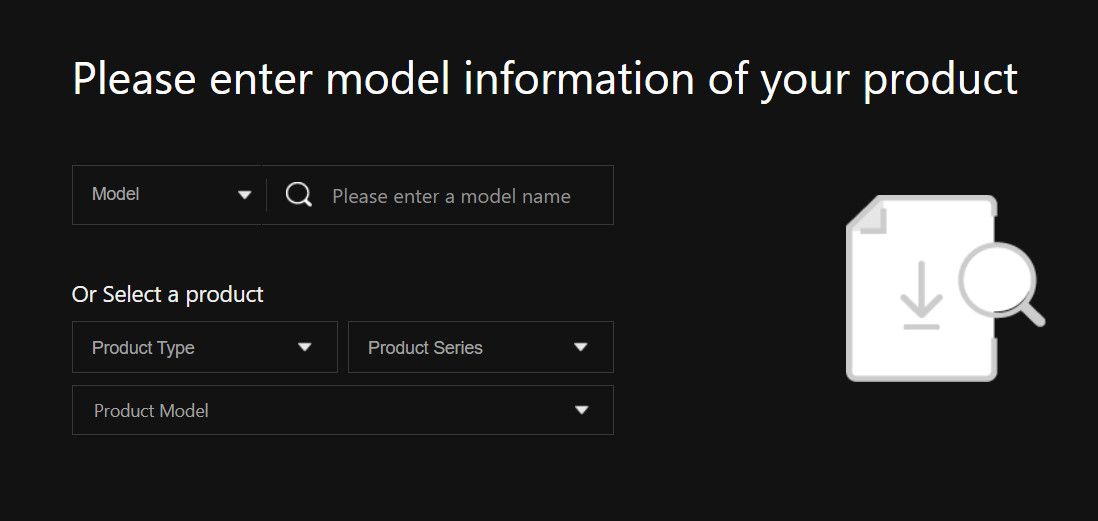Expand the Product Type dropdown
The height and width of the screenshot is (521, 1098).
204,347
